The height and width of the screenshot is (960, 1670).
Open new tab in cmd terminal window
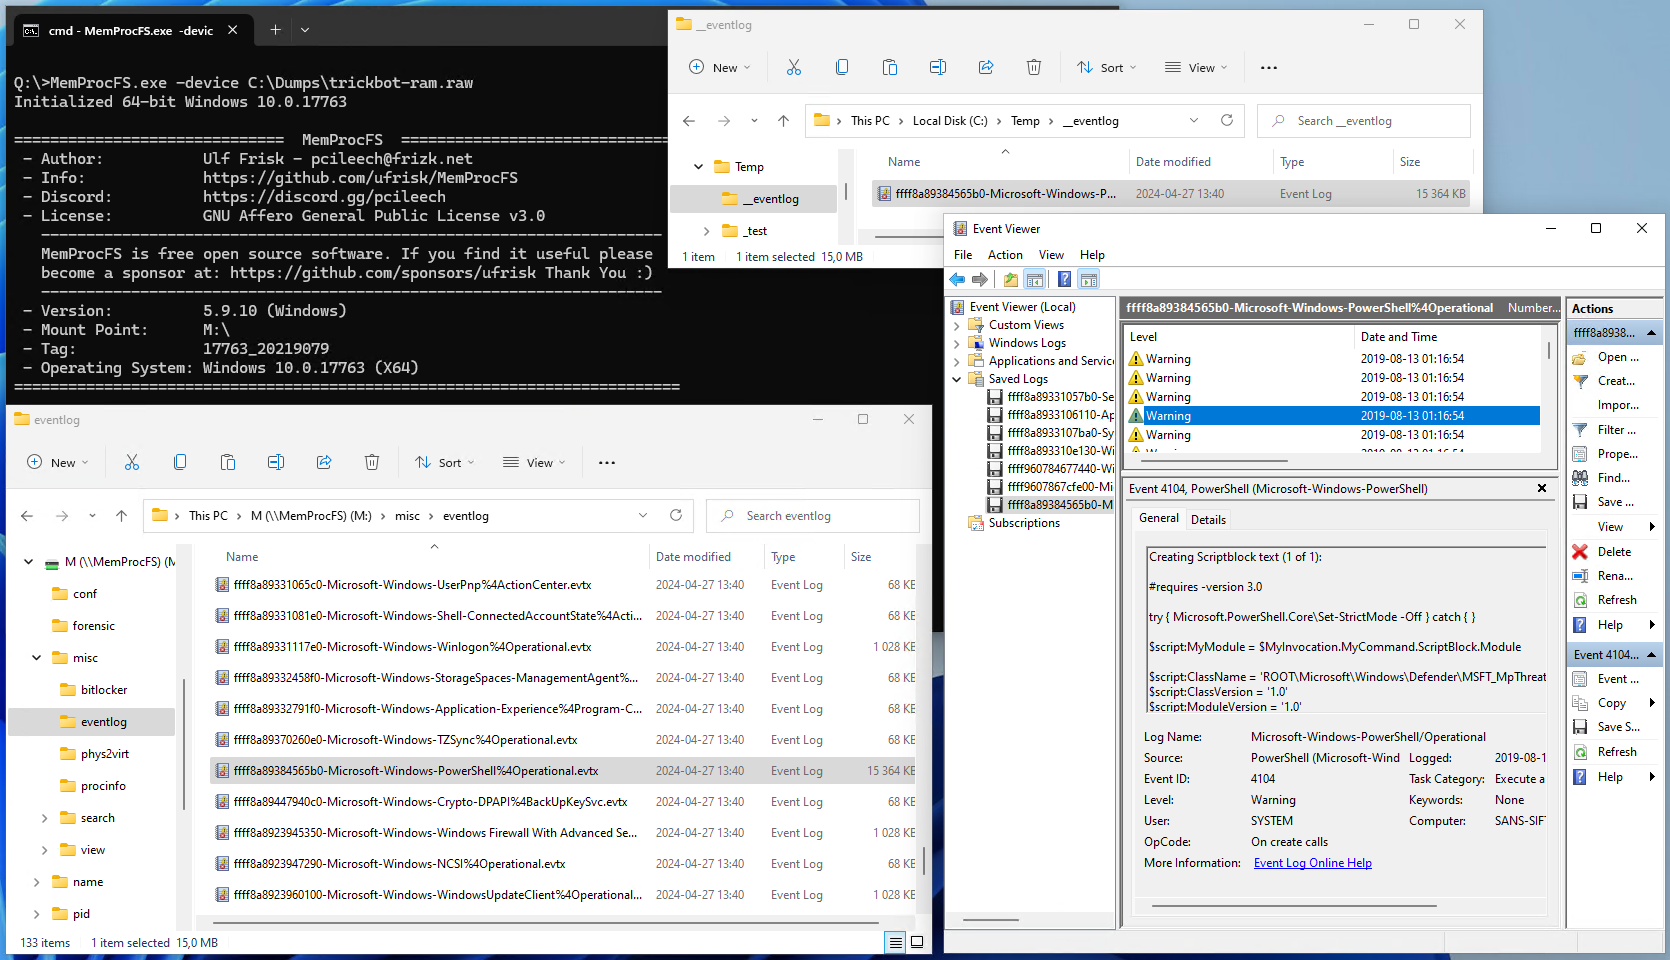pyautogui.click(x=275, y=30)
